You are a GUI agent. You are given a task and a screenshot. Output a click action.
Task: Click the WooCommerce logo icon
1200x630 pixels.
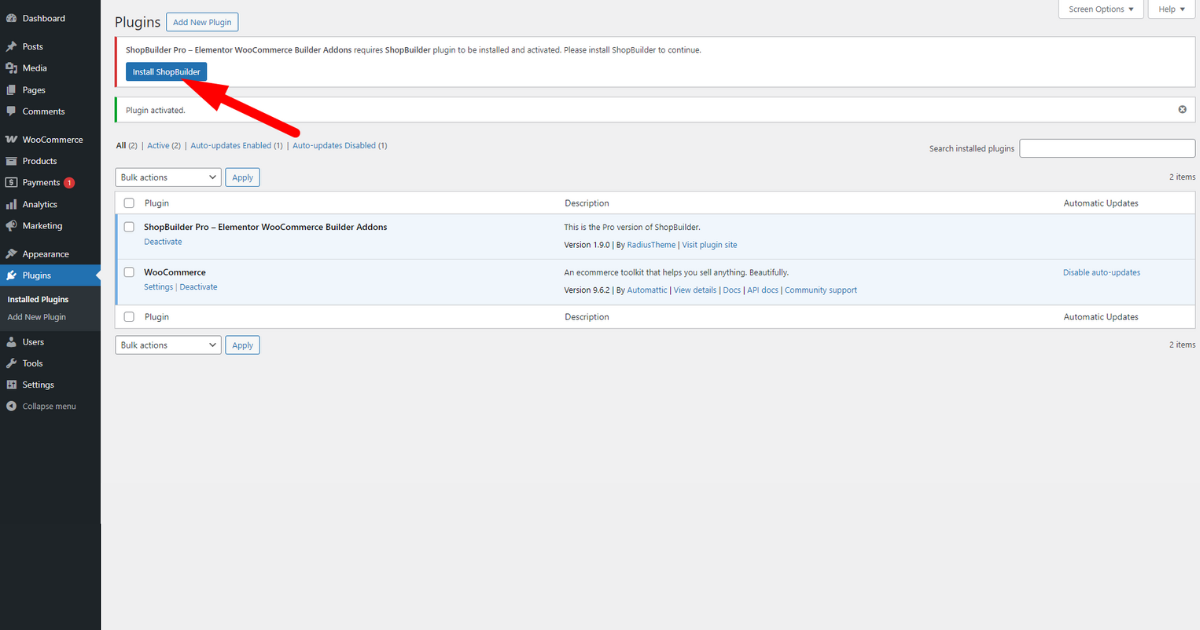(11, 139)
